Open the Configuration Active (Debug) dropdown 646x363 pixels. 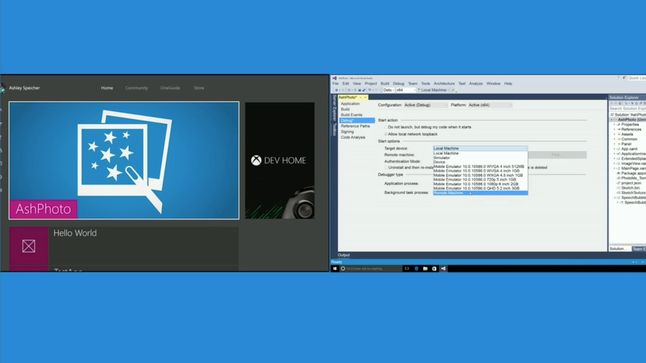point(425,105)
